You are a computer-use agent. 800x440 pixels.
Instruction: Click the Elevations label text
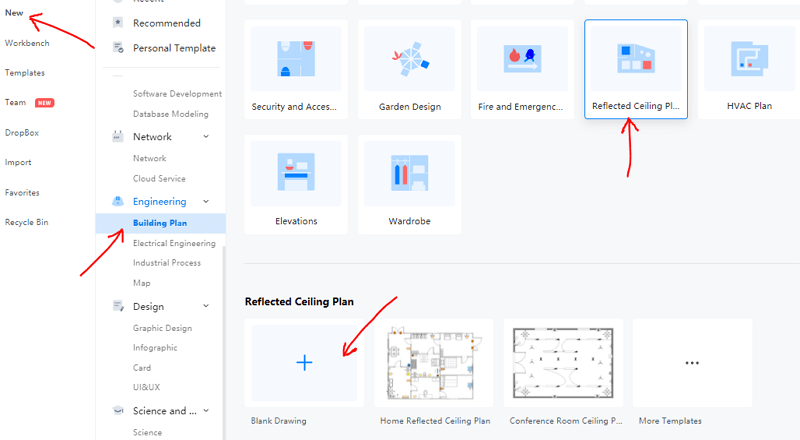[x=296, y=221]
